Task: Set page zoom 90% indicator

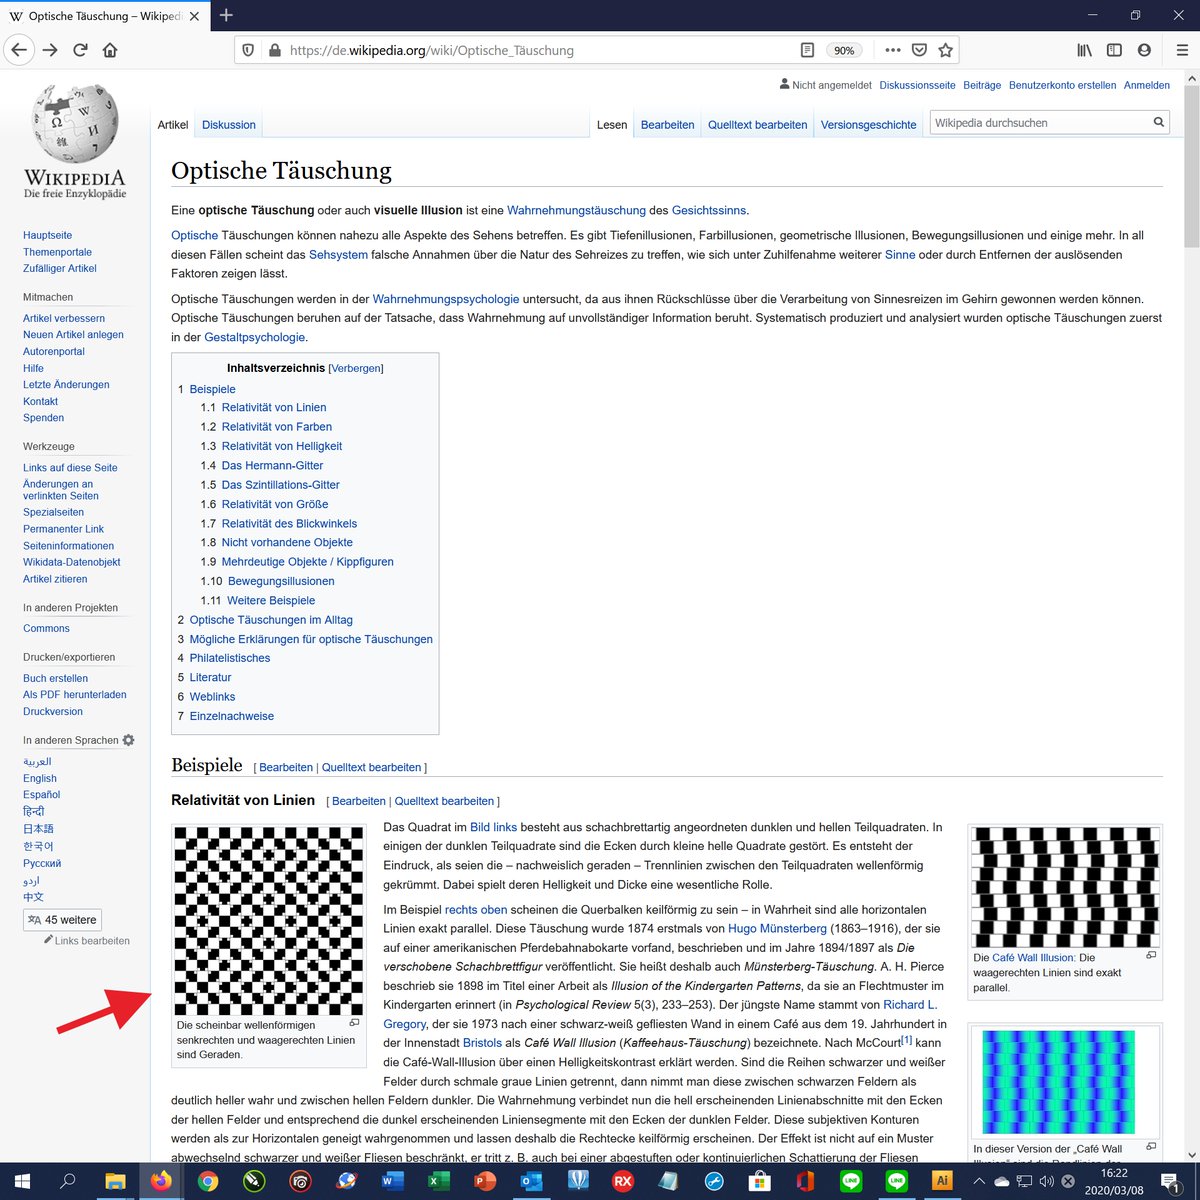Action: click(844, 50)
